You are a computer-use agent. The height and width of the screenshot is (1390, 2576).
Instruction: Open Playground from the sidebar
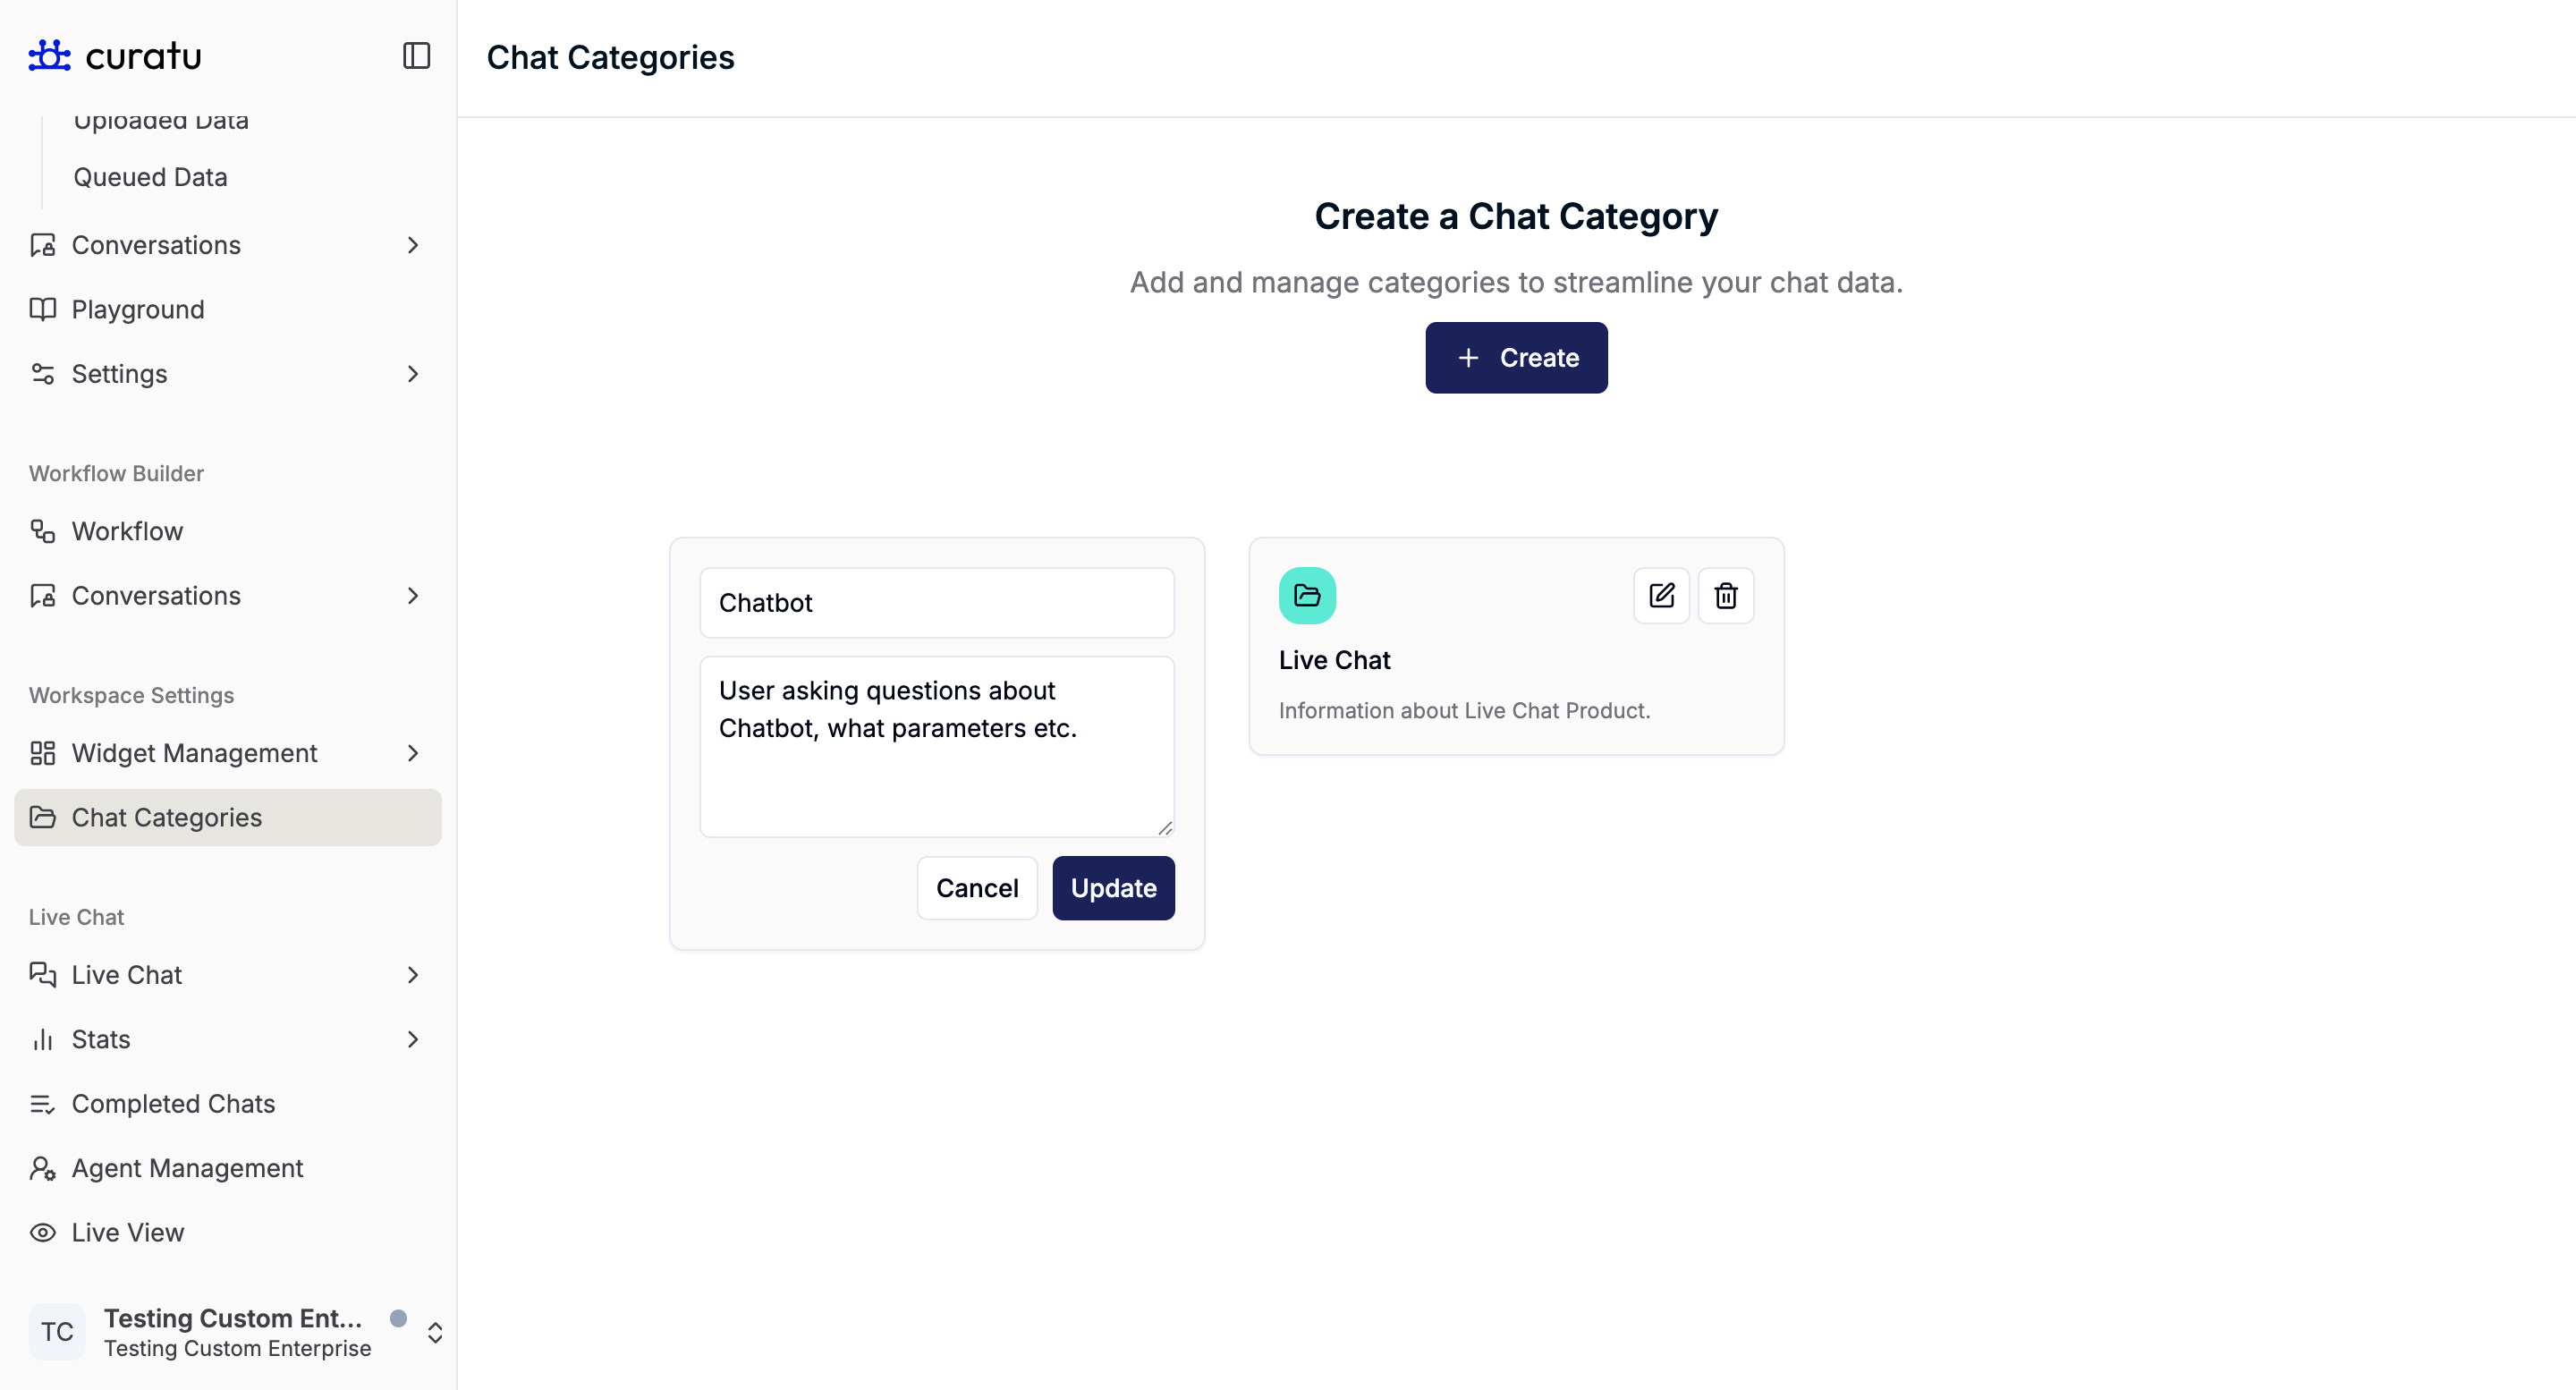[137, 310]
